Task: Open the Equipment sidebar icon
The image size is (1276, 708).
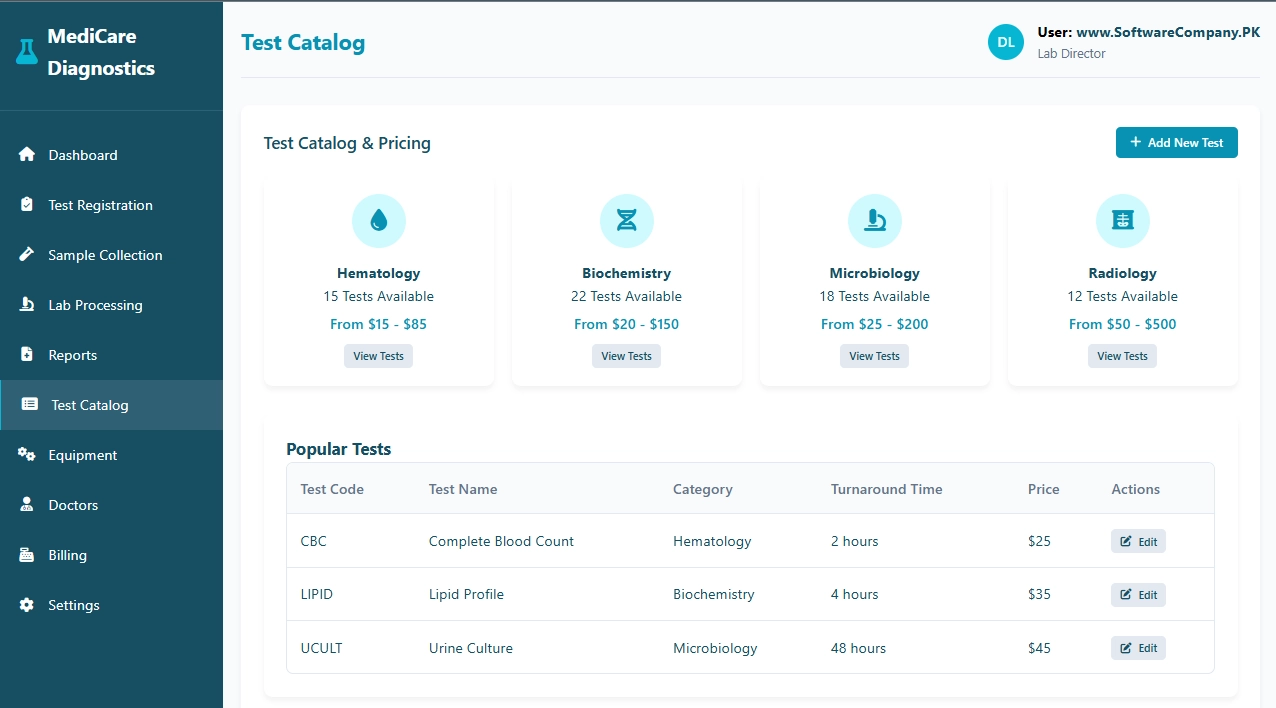Action: [x=28, y=455]
